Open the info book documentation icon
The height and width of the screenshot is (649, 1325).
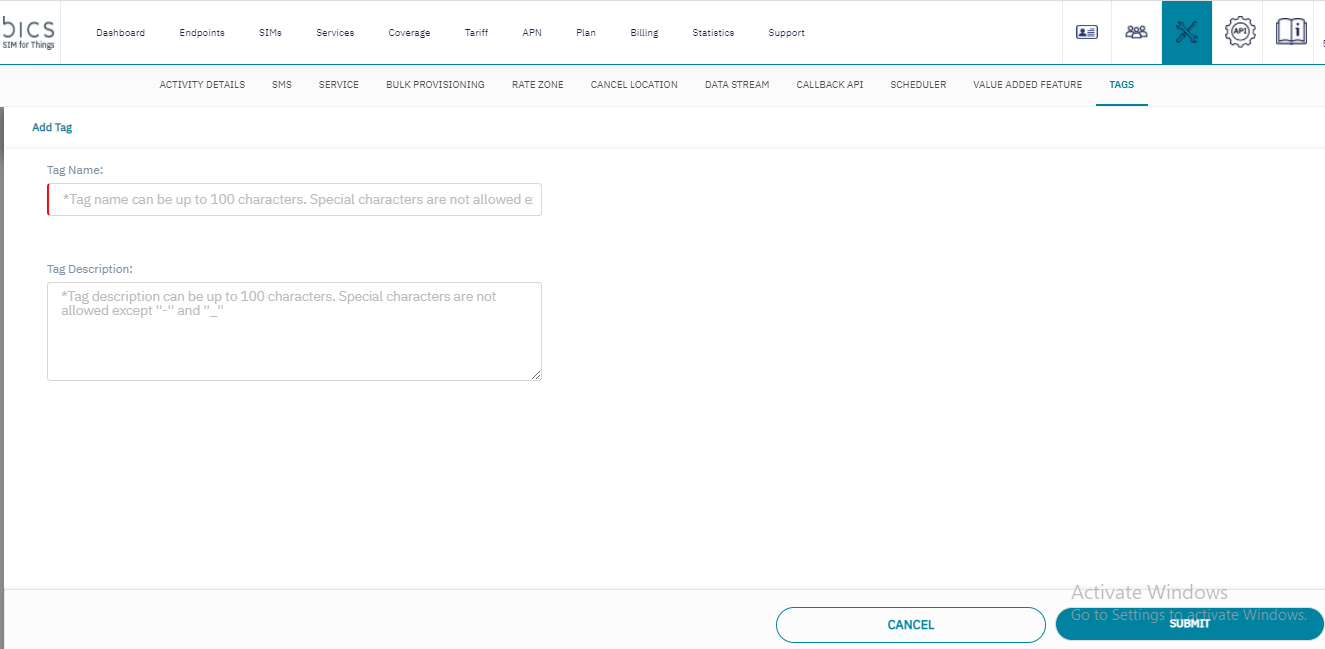tap(1291, 32)
